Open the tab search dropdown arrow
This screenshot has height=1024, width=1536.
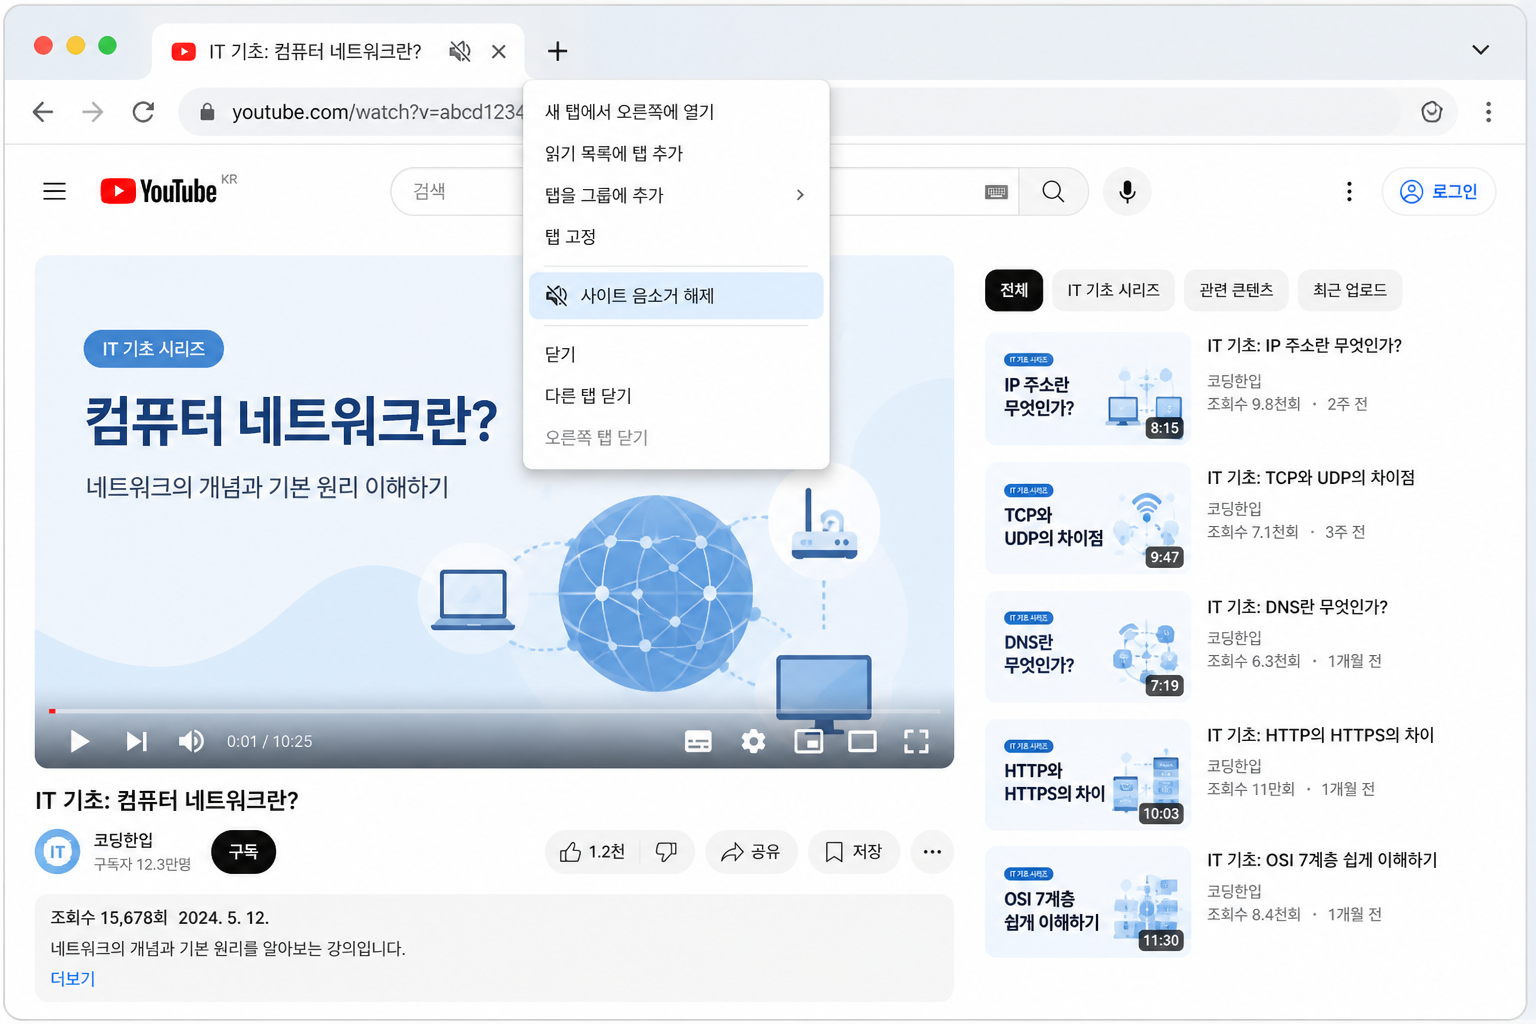(1481, 50)
